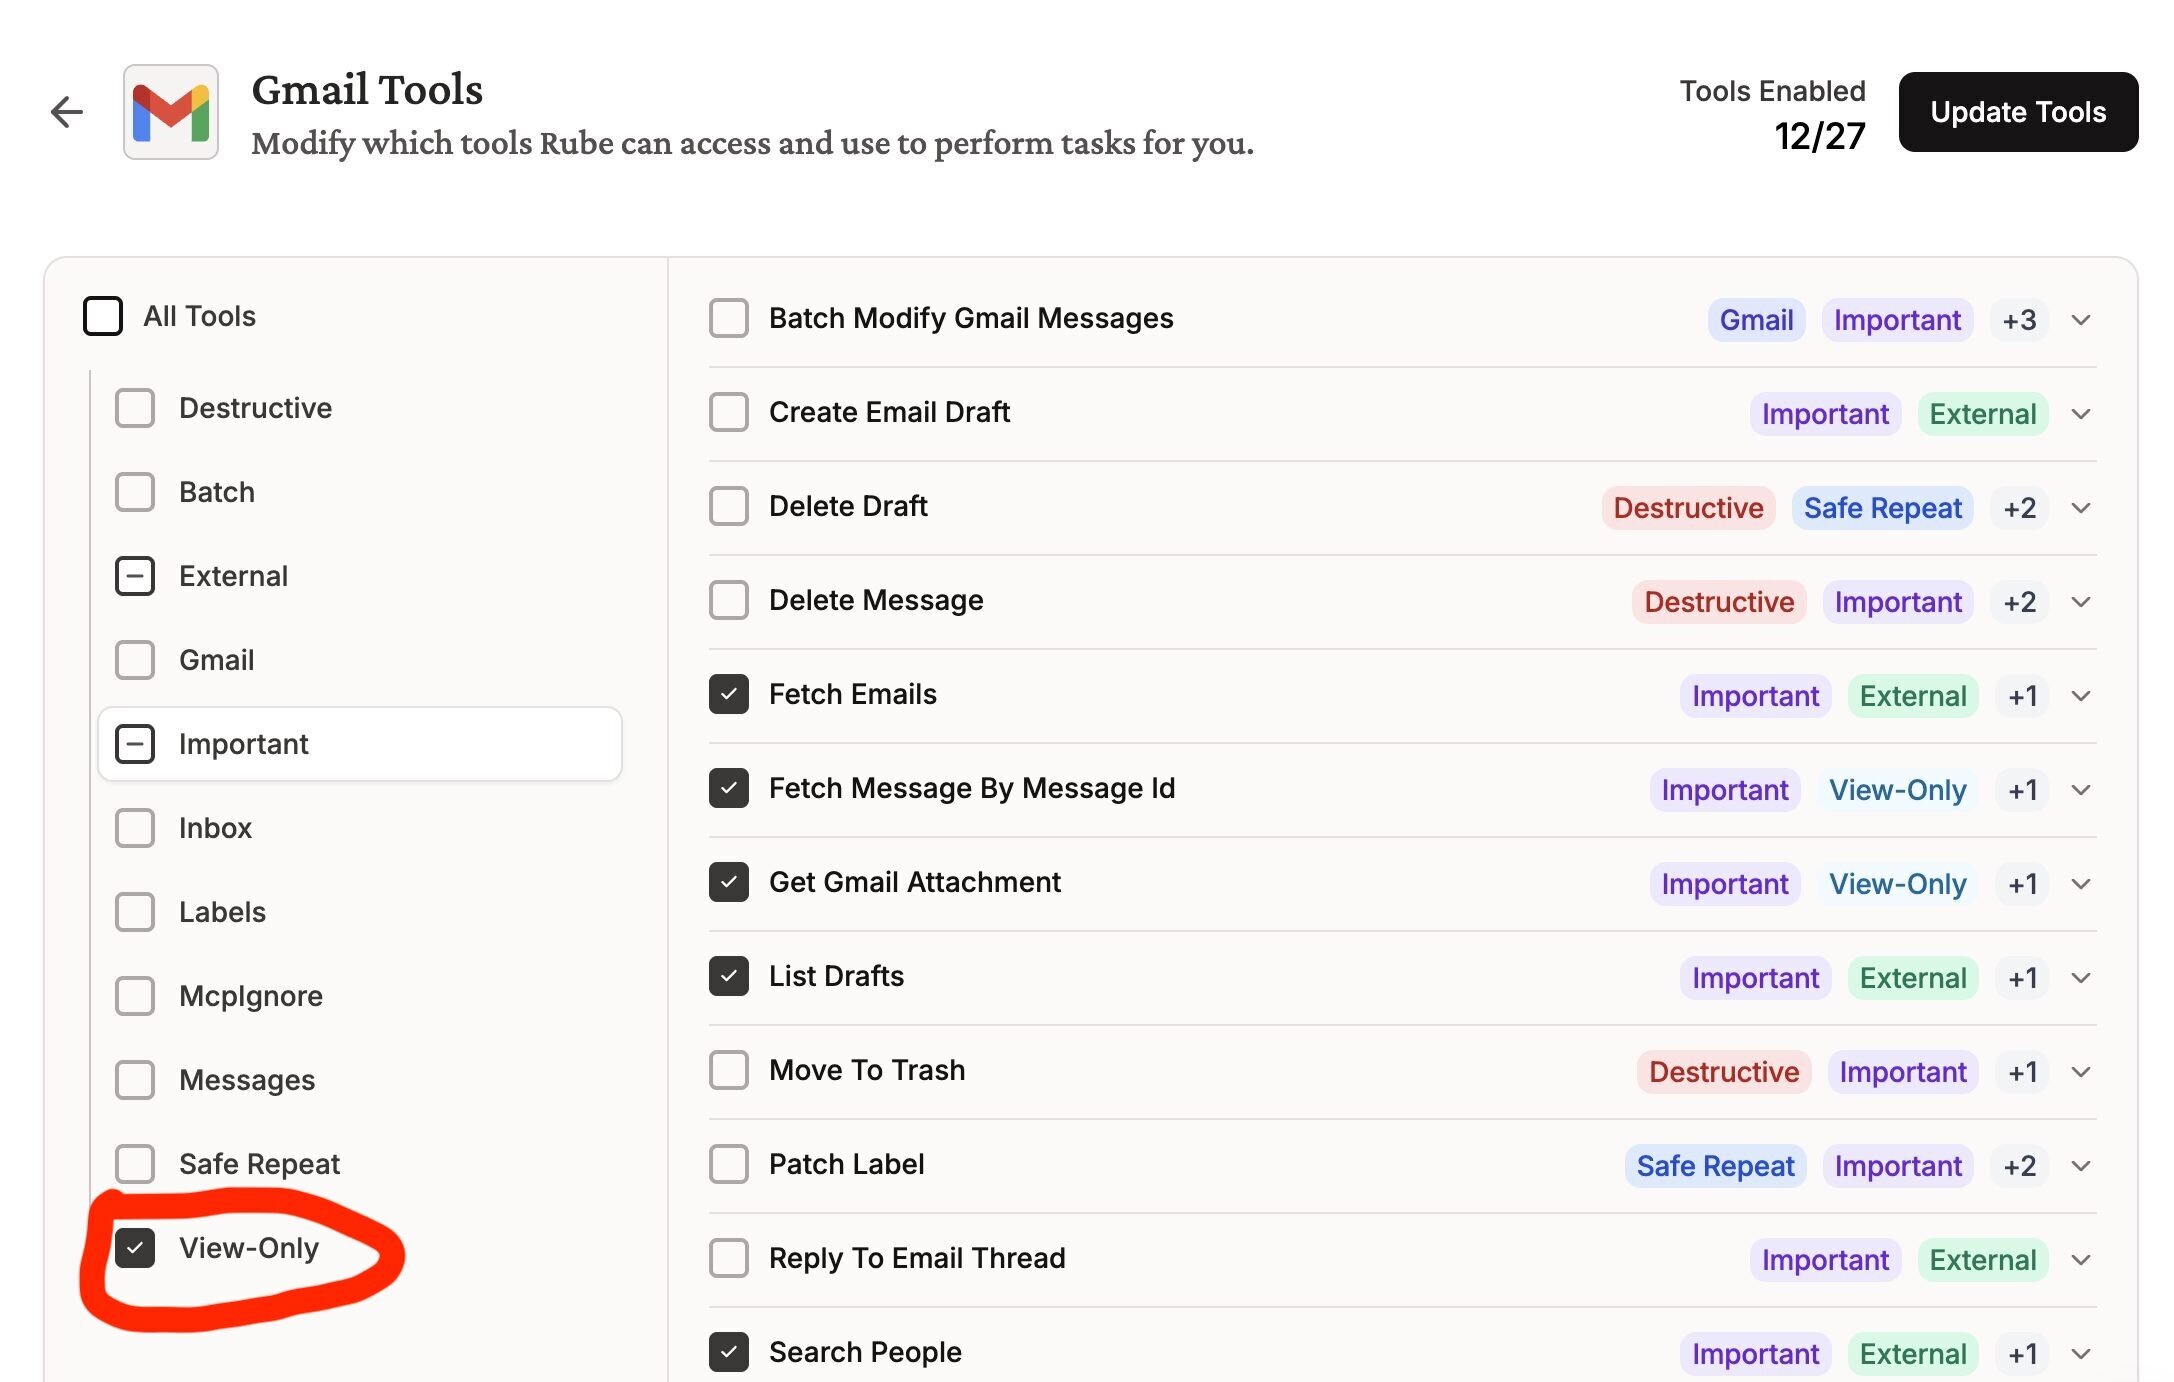This screenshot has height=1382, width=2174.
Task: Click the +3 badge on Batch Modify row
Action: click(x=2018, y=319)
